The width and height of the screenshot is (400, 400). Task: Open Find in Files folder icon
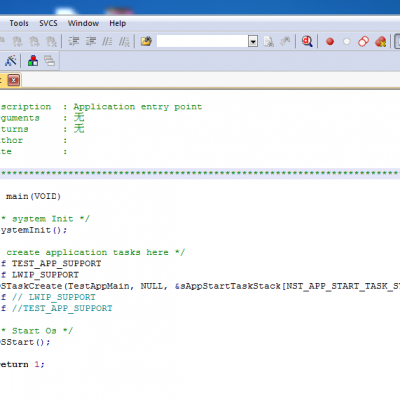click(x=146, y=41)
